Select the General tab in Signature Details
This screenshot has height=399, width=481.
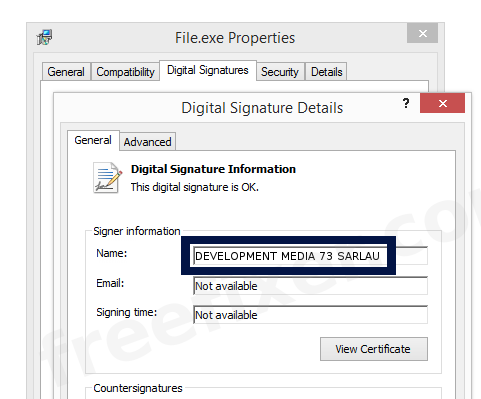click(93, 140)
